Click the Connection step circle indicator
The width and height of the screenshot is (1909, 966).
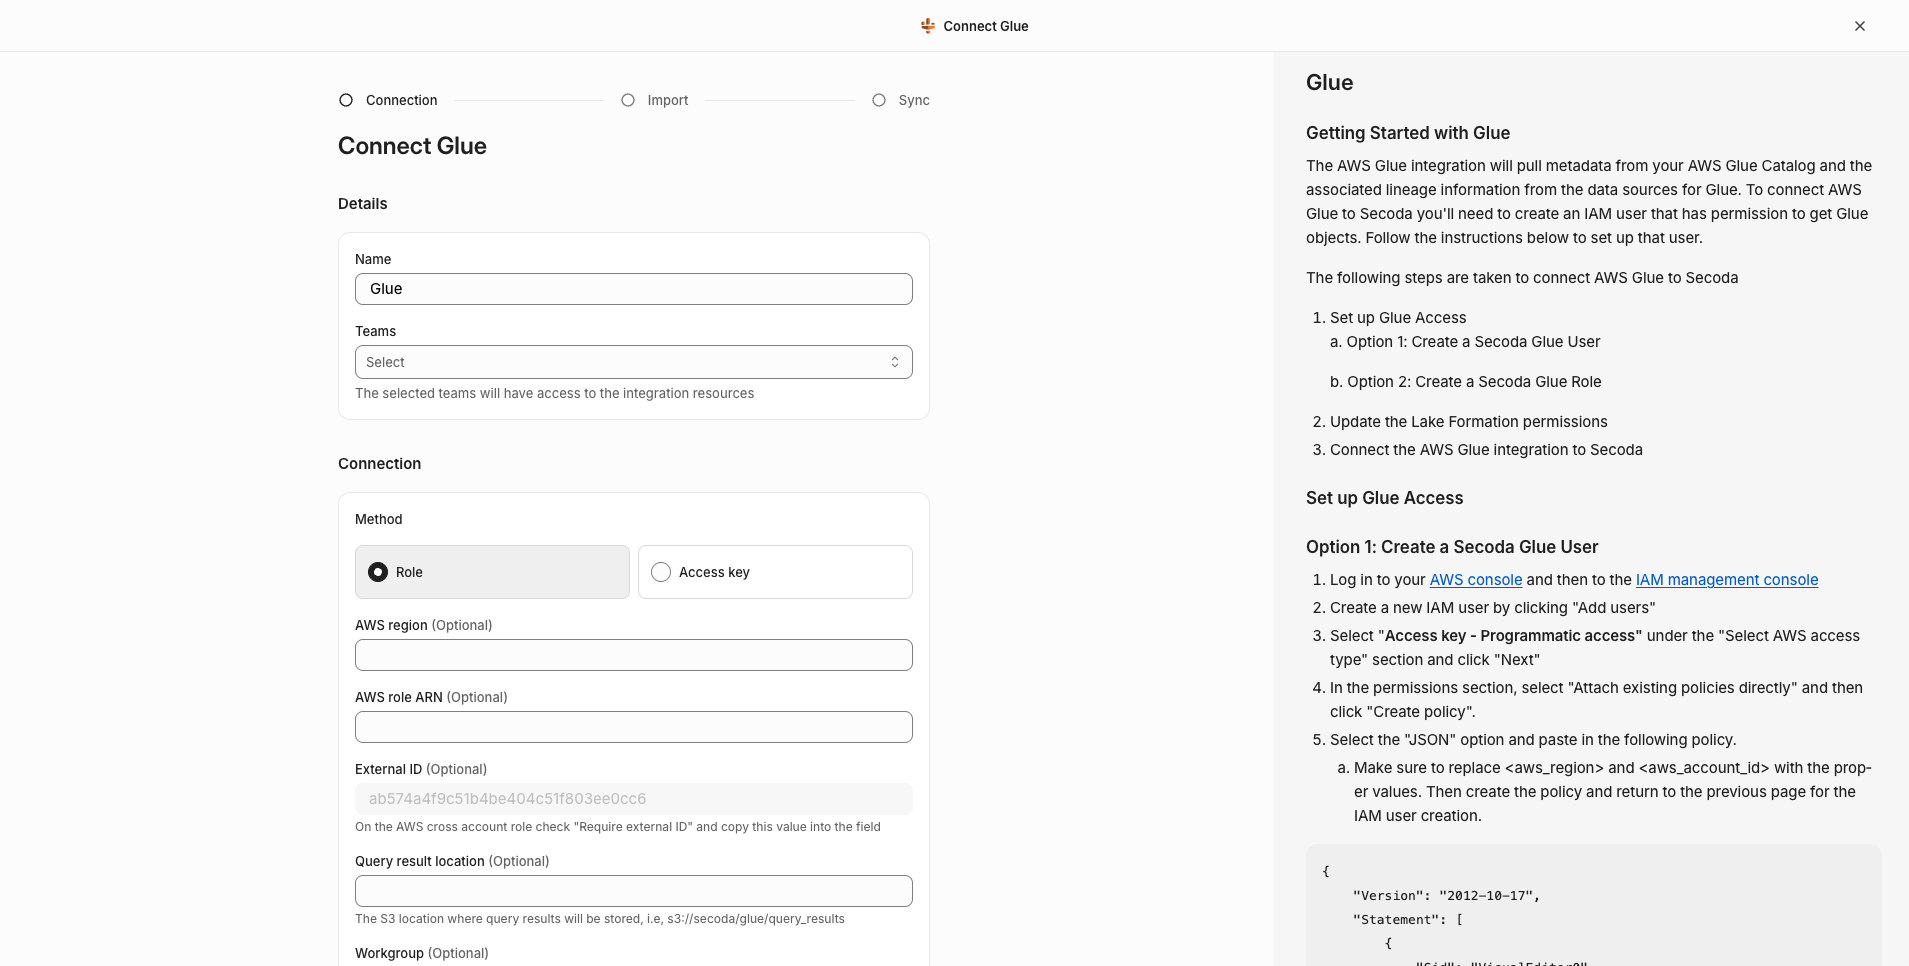346,100
